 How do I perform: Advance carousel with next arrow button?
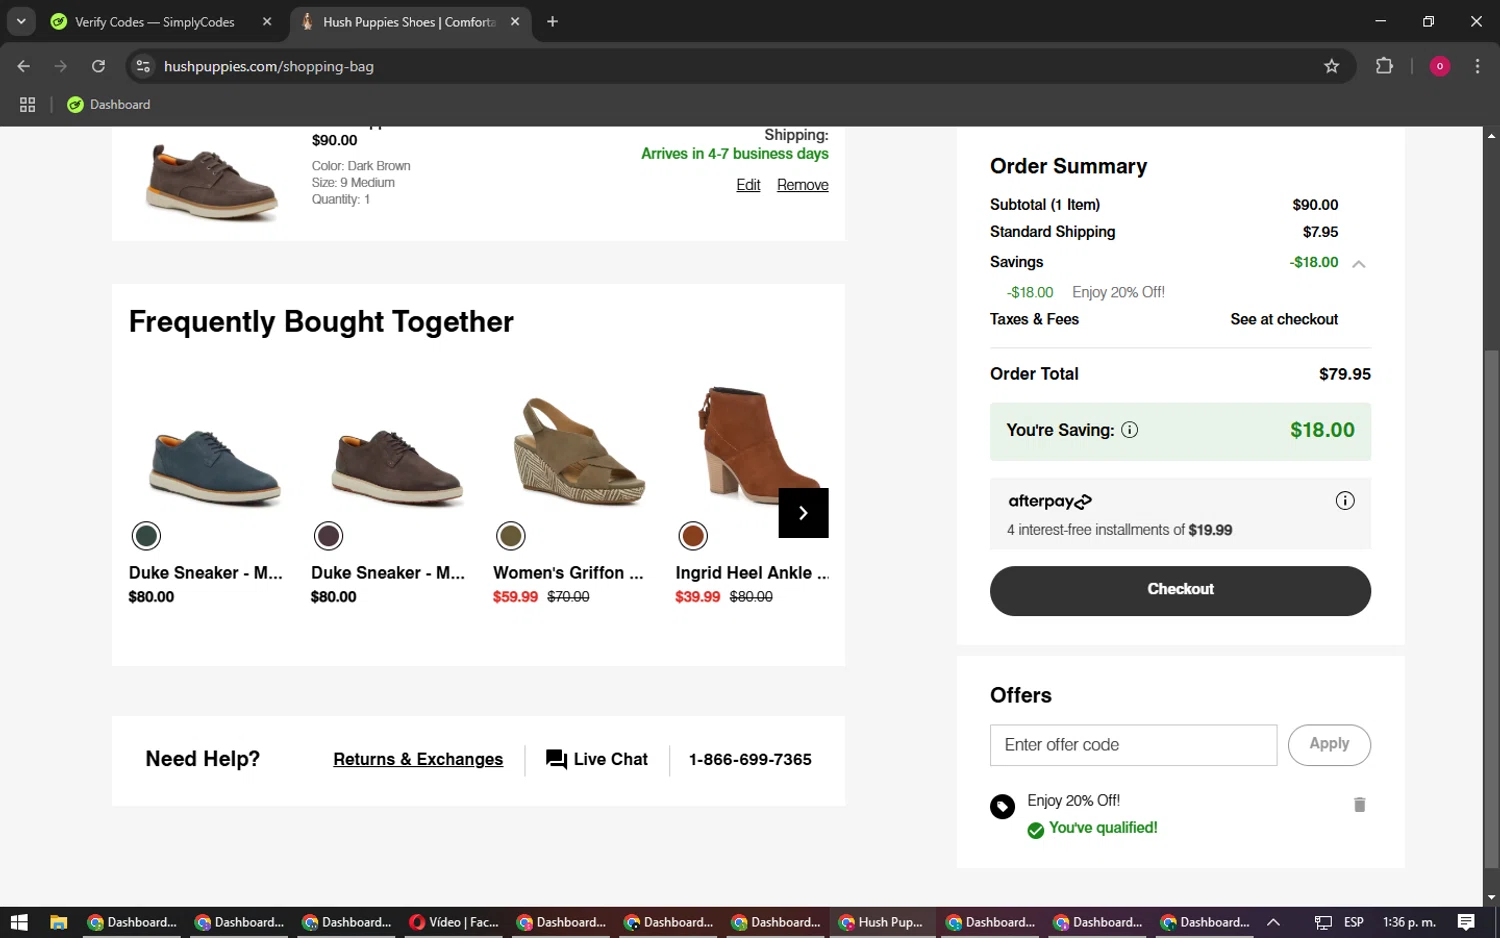(x=803, y=513)
